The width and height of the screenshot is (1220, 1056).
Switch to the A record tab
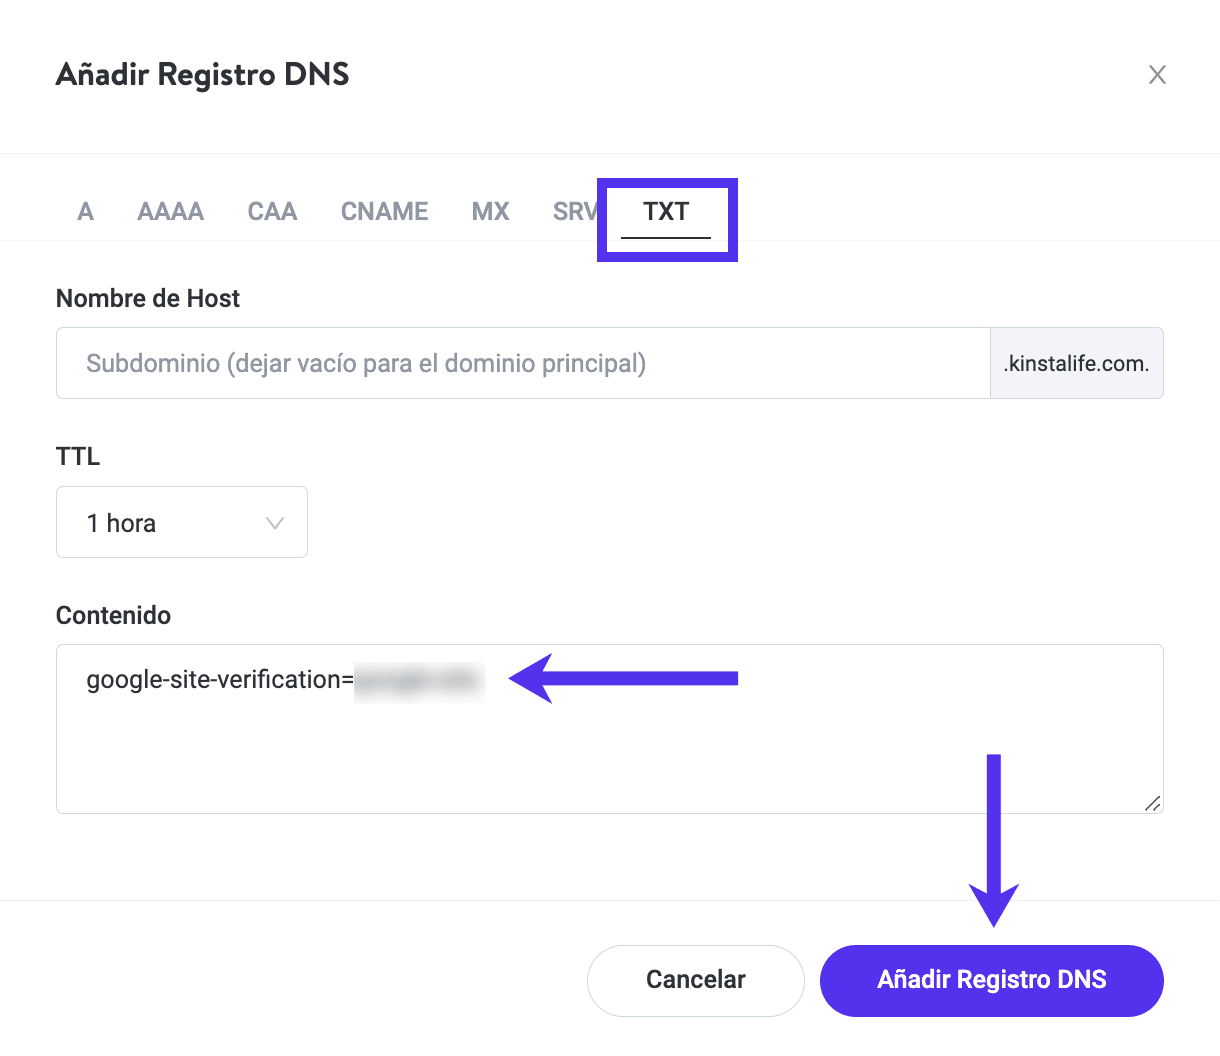(x=86, y=212)
